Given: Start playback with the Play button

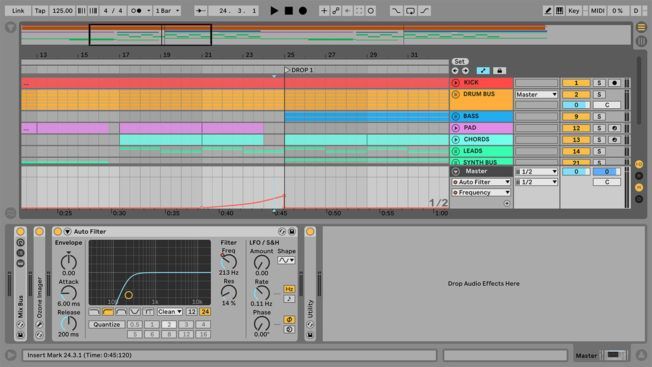Looking at the screenshot, I should coord(274,11).
